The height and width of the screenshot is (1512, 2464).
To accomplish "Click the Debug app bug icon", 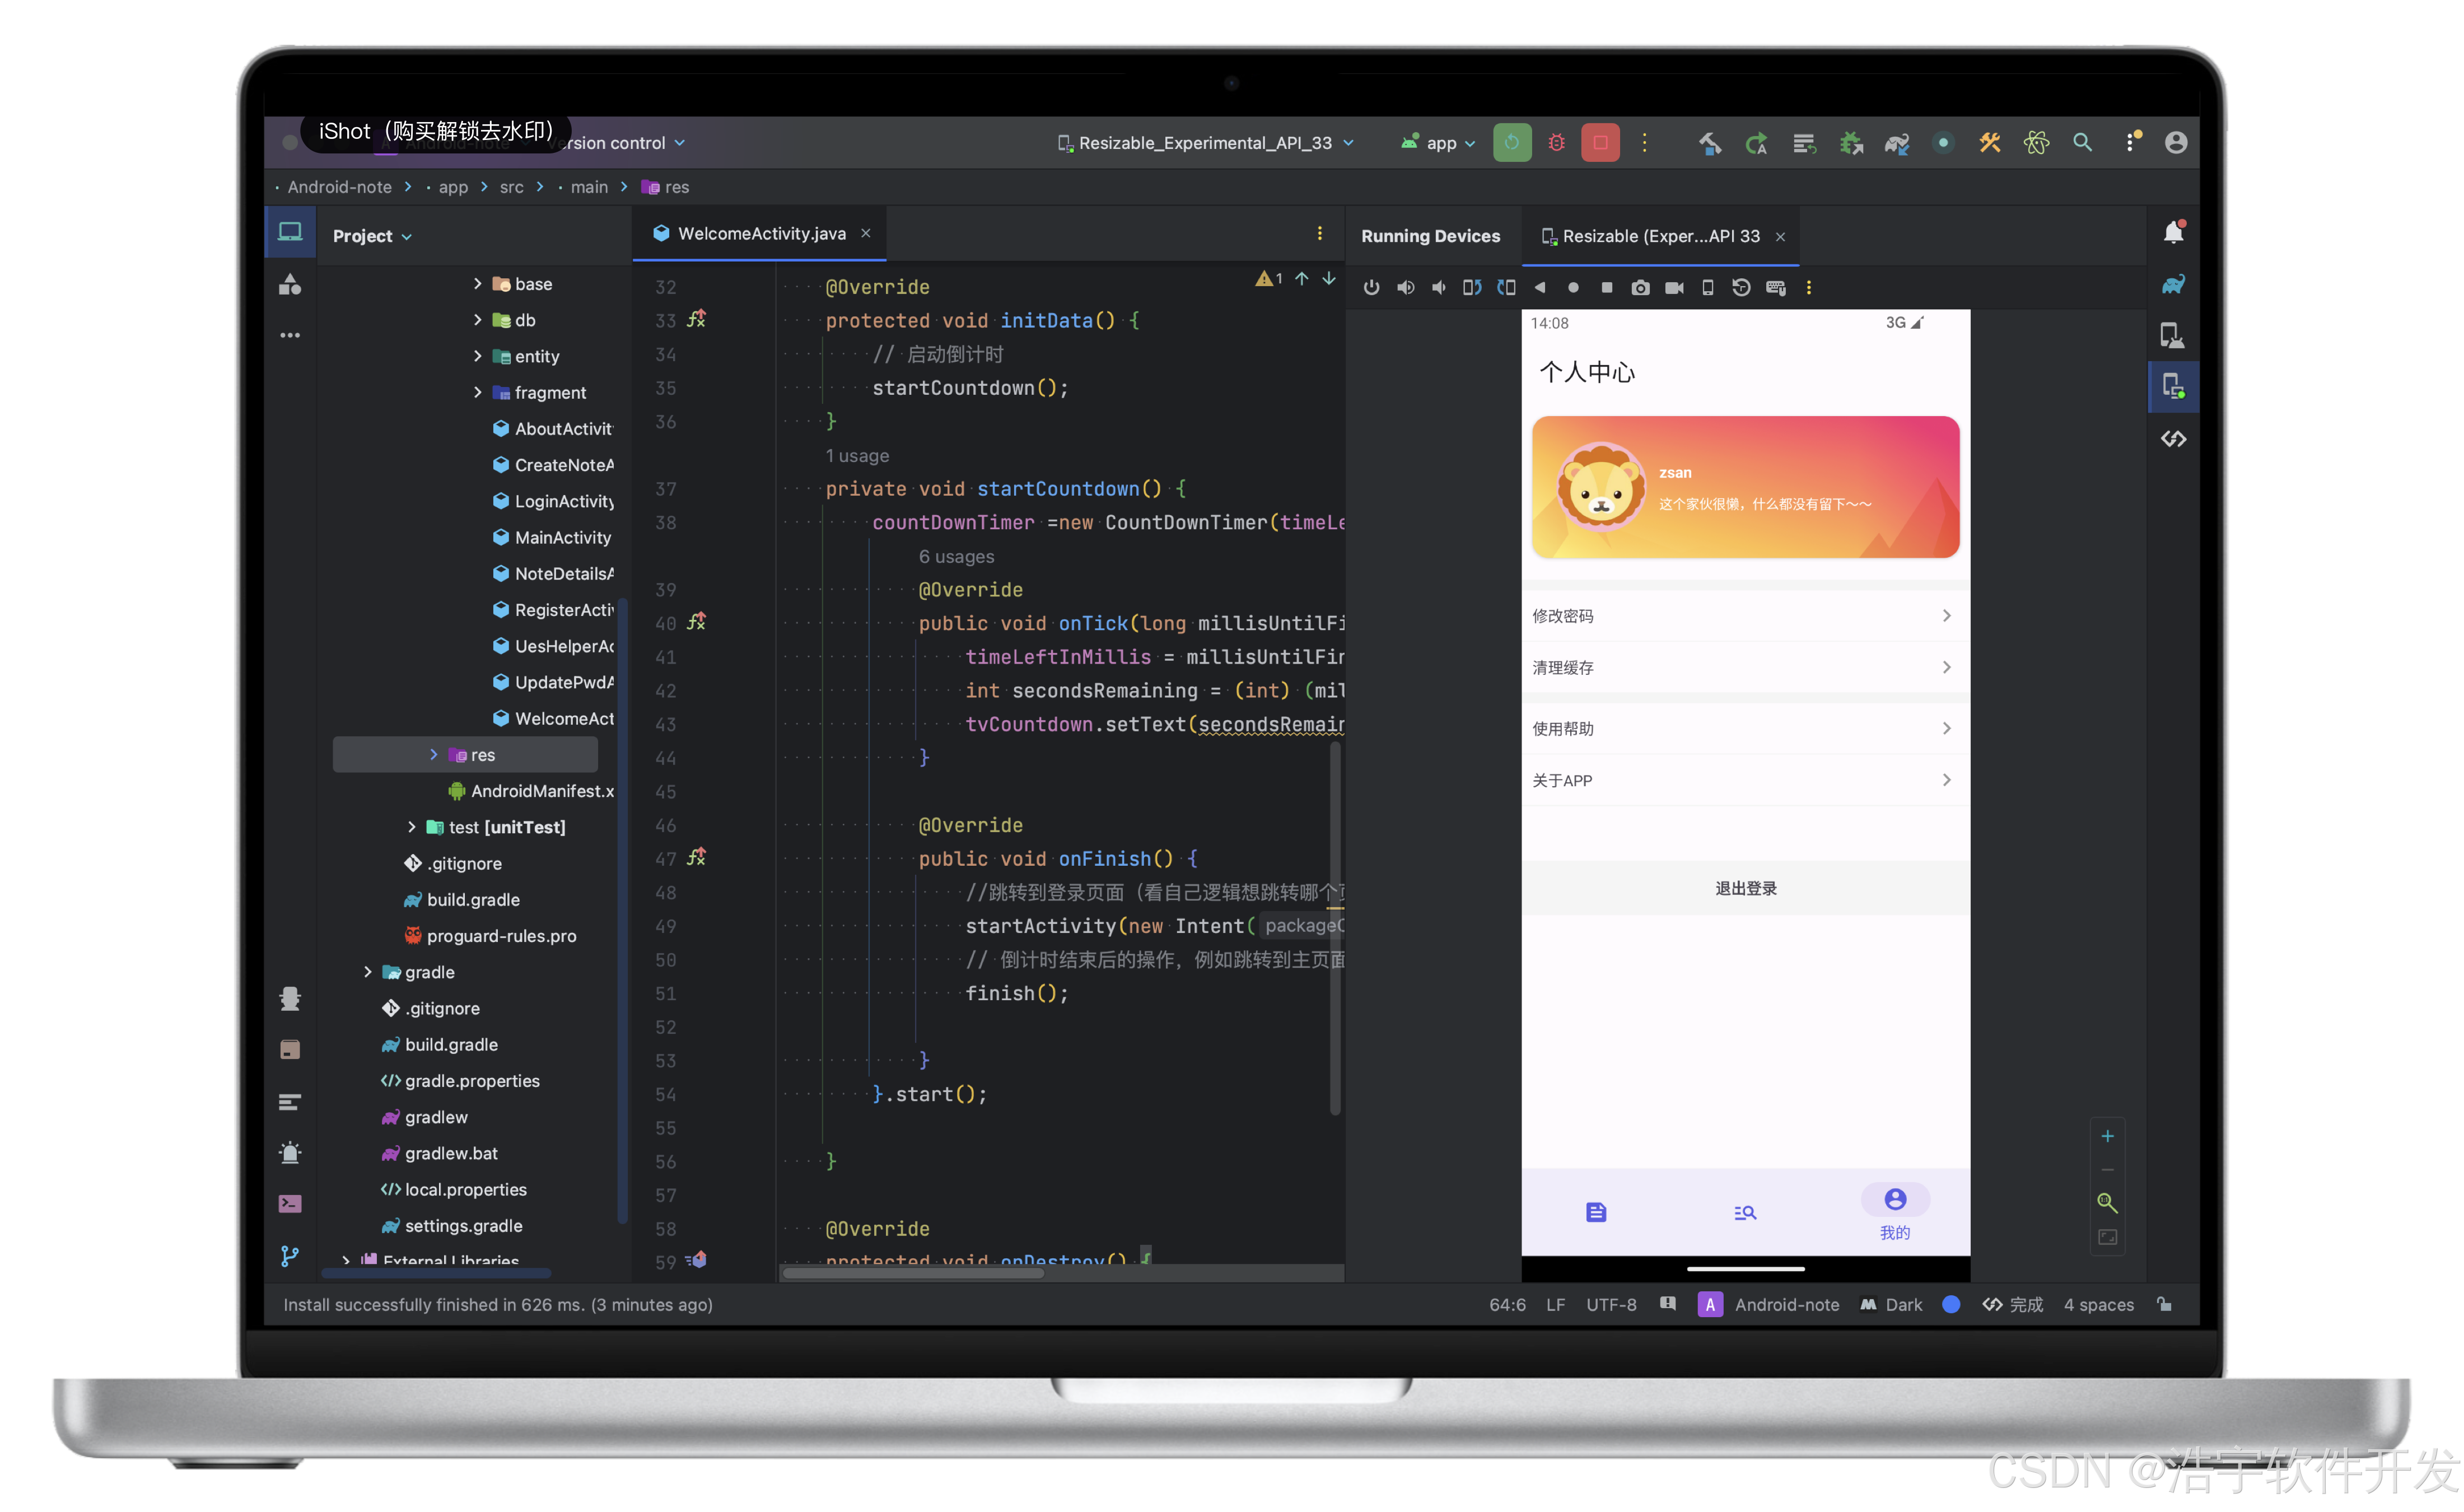I will pos(1557,143).
